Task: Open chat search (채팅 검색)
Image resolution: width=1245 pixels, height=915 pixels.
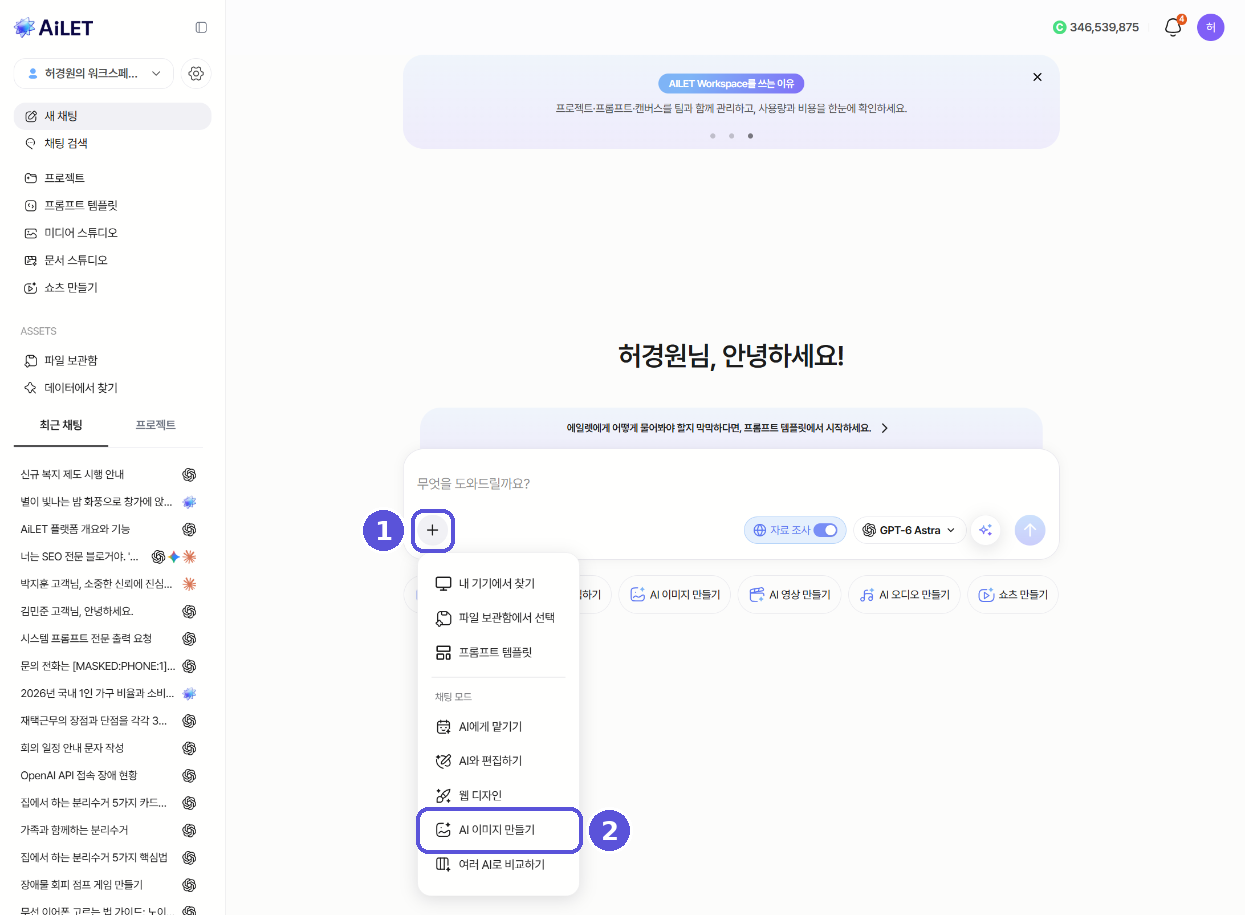Action: [x=112, y=143]
